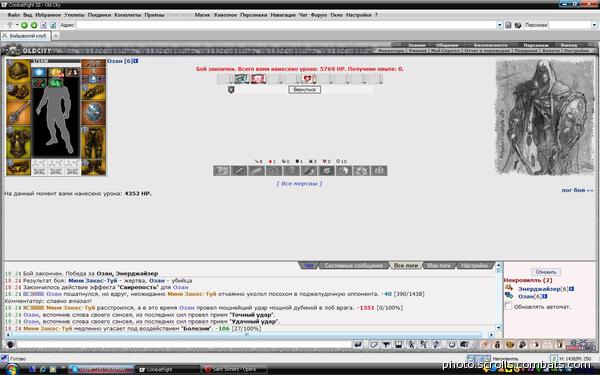Viewport: 600px width, 375px height.
Task: Open the Вид menu
Action: coord(28,15)
